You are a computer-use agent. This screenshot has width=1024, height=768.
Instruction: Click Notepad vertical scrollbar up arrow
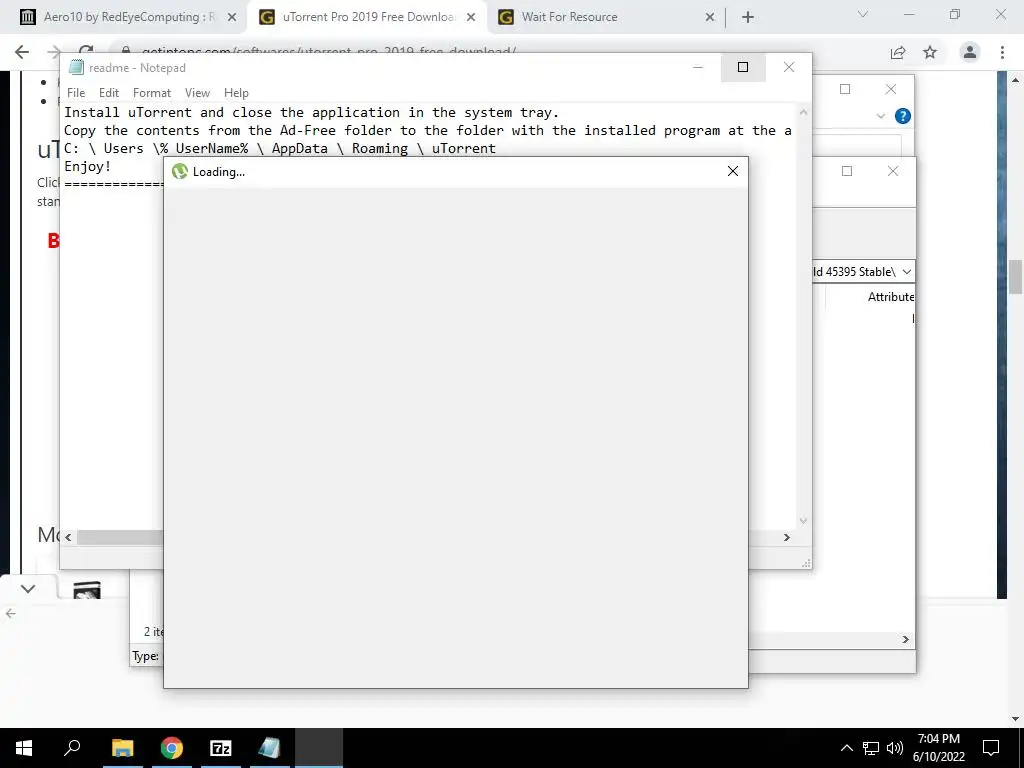click(803, 112)
